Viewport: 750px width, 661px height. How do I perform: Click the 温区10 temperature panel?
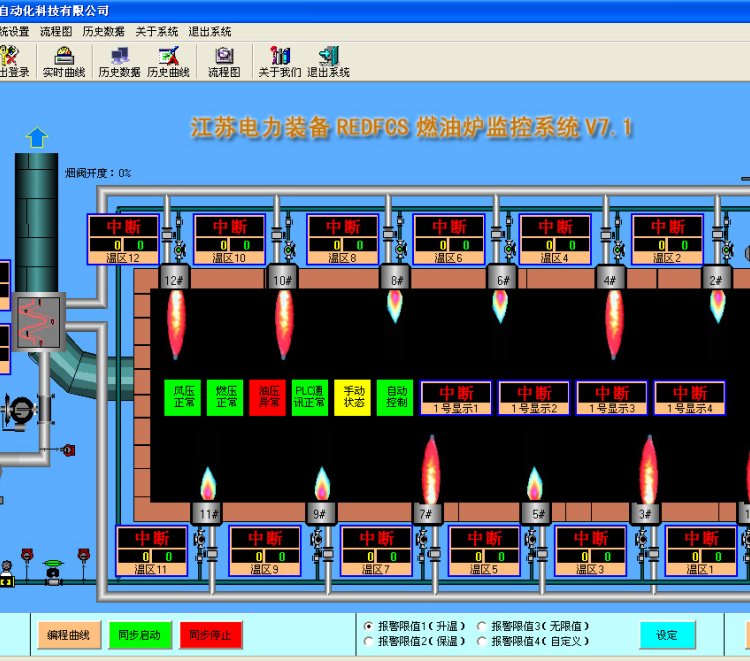tap(229, 239)
